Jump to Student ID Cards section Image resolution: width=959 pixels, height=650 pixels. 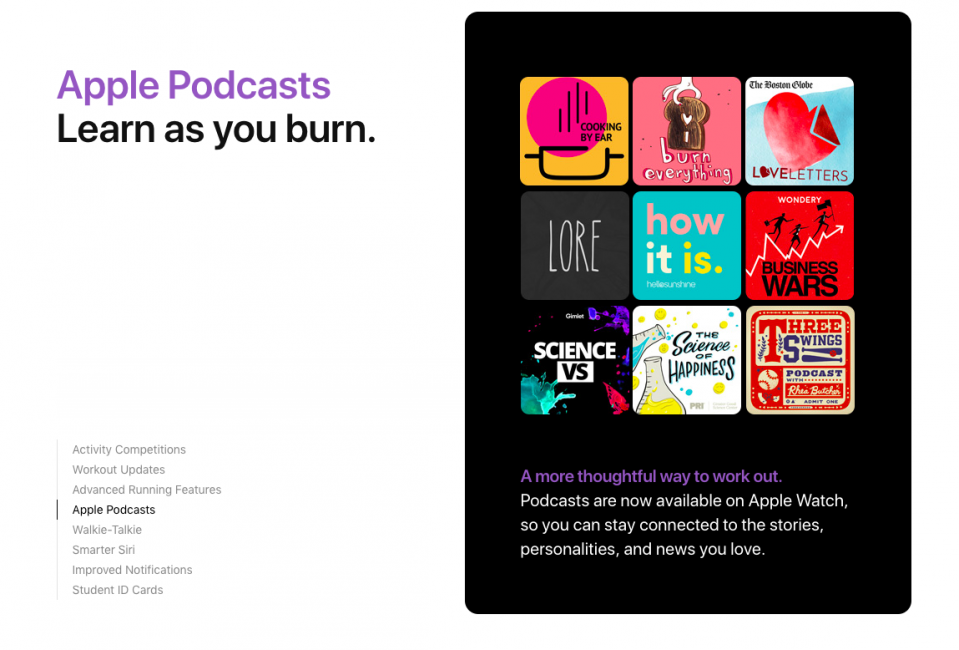[117, 590]
